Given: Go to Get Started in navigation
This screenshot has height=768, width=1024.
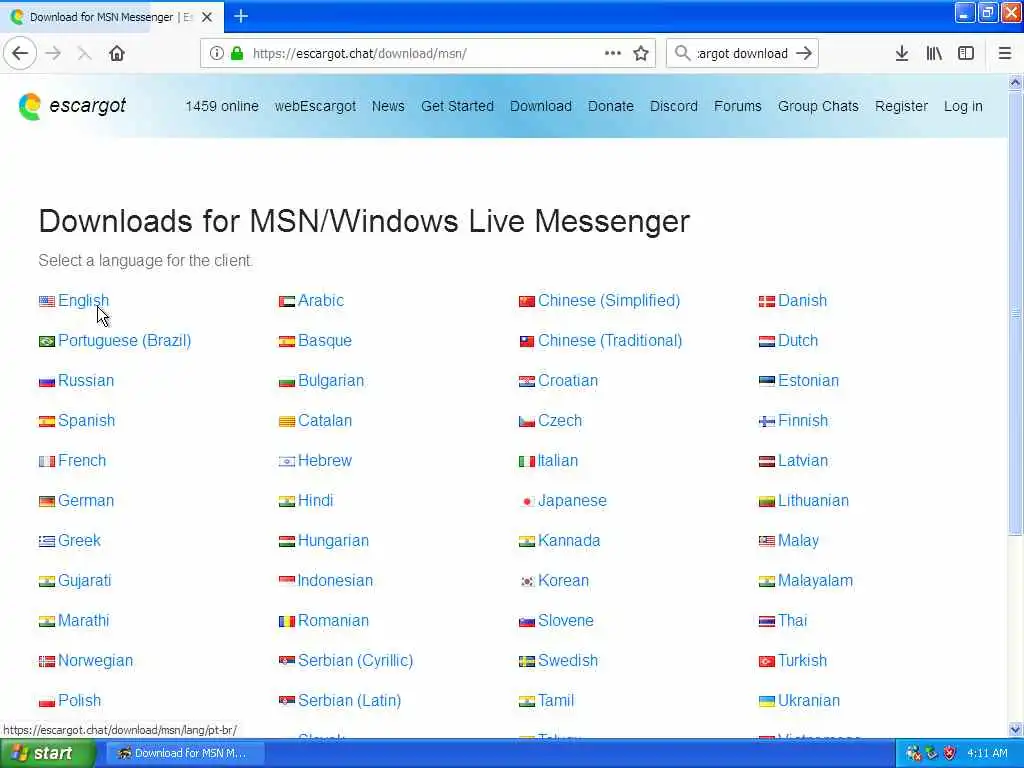Looking at the screenshot, I should point(457,106).
